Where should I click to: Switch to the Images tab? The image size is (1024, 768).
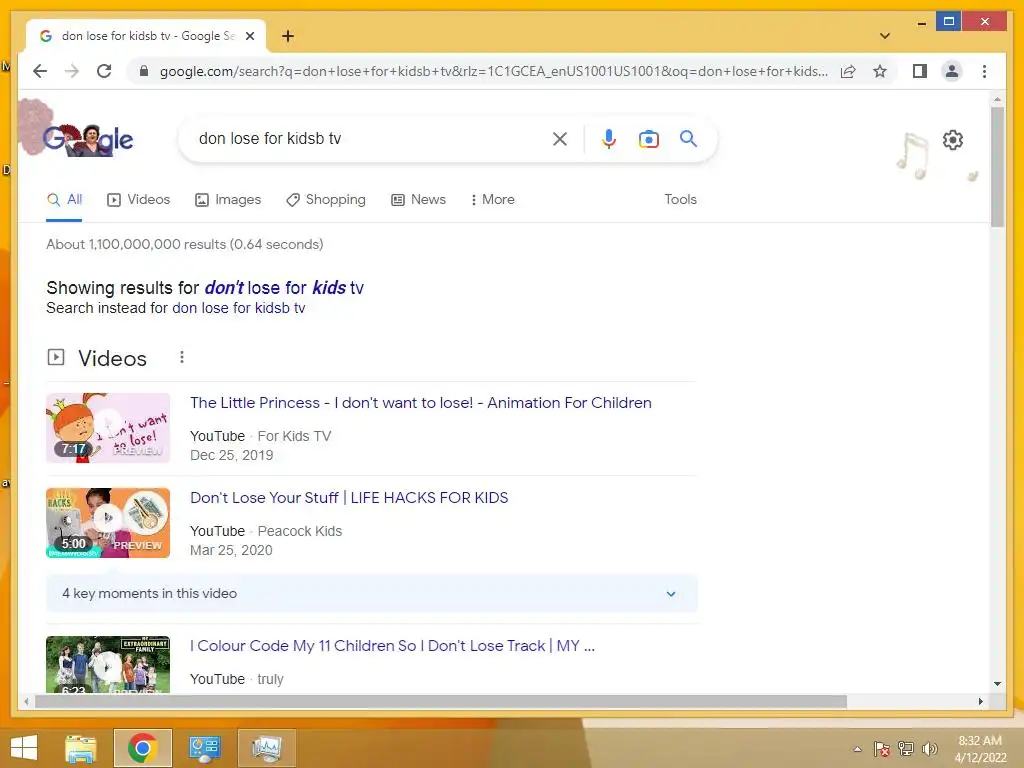pos(228,199)
